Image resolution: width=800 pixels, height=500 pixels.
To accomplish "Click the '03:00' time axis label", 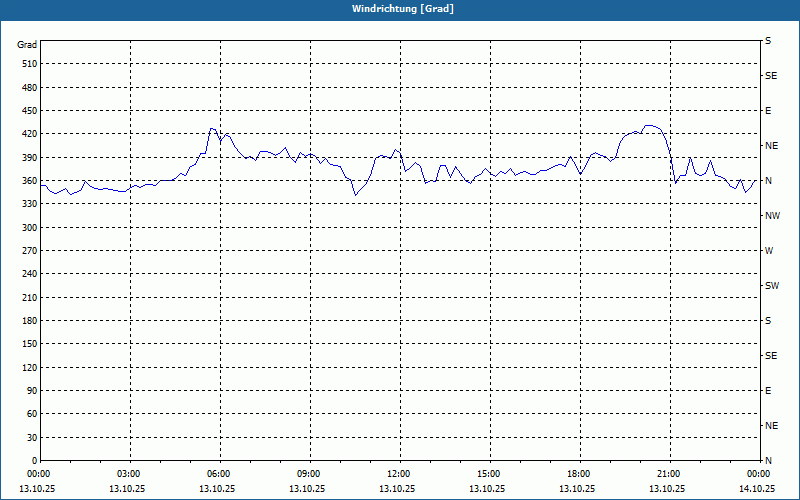I will pyautogui.click(x=128, y=474).
